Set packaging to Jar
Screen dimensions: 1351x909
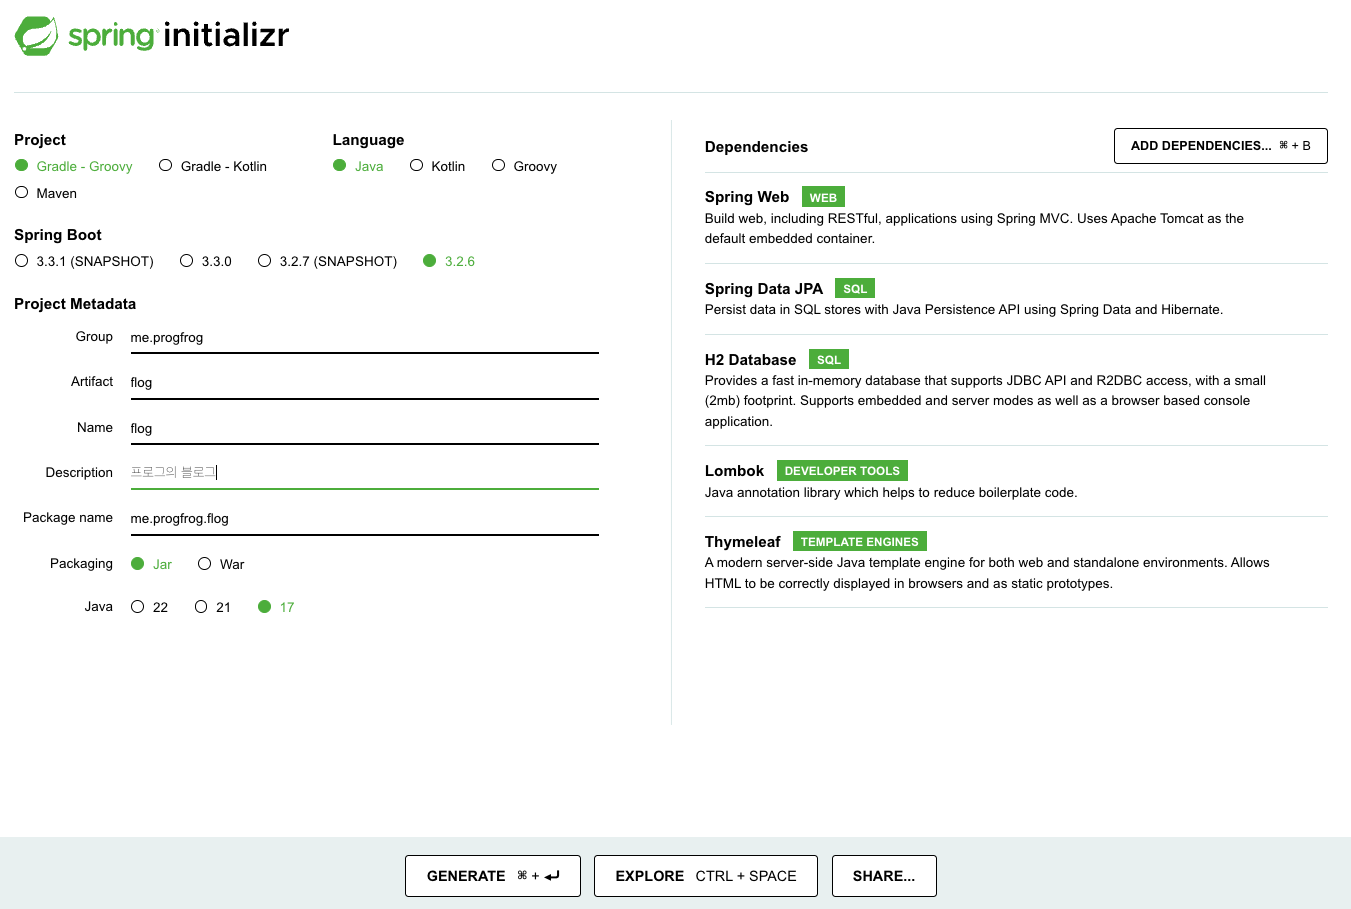click(x=152, y=564)
